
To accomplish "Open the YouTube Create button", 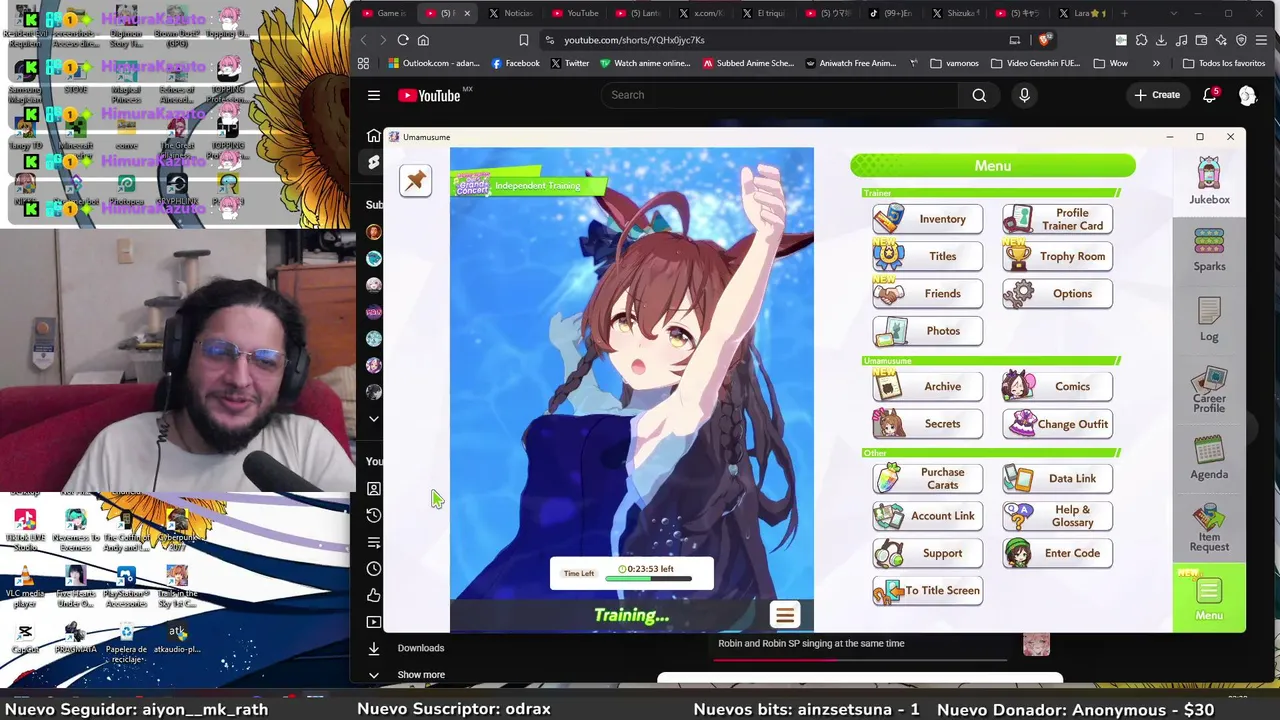I will (1157, 95).
